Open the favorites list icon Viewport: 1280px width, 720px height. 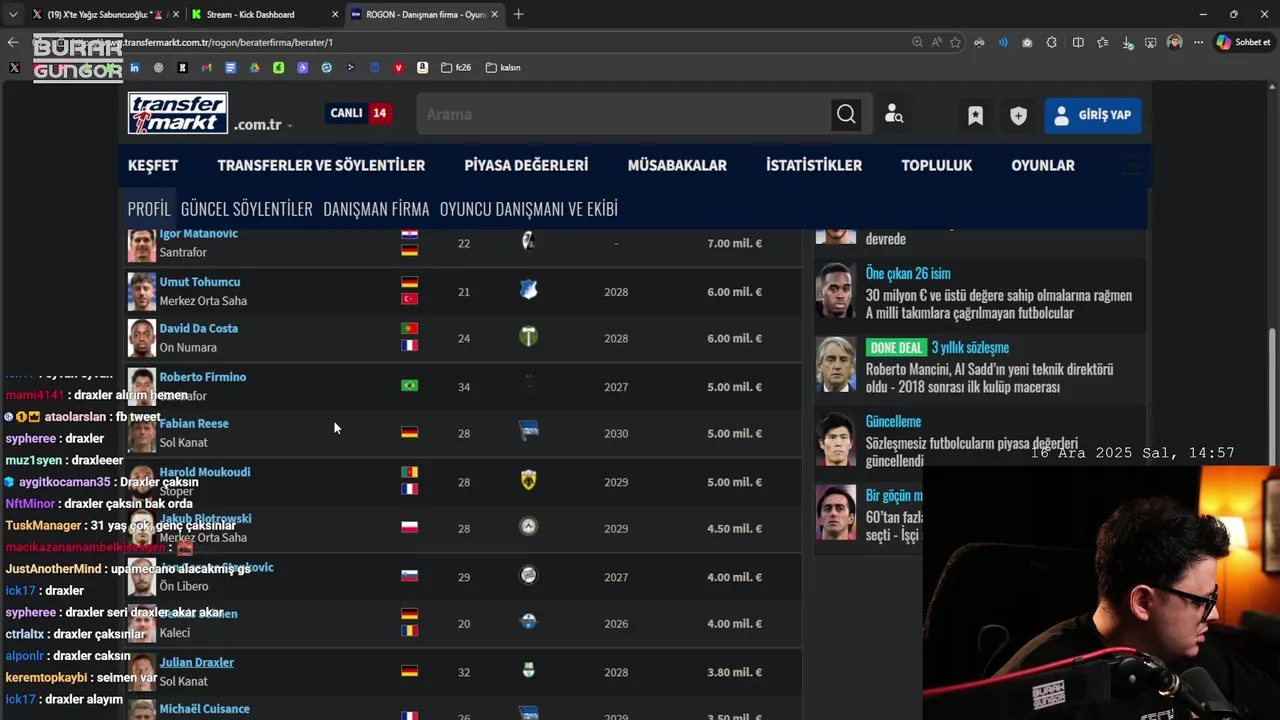pyautogui.click(x=1102, y=42)
